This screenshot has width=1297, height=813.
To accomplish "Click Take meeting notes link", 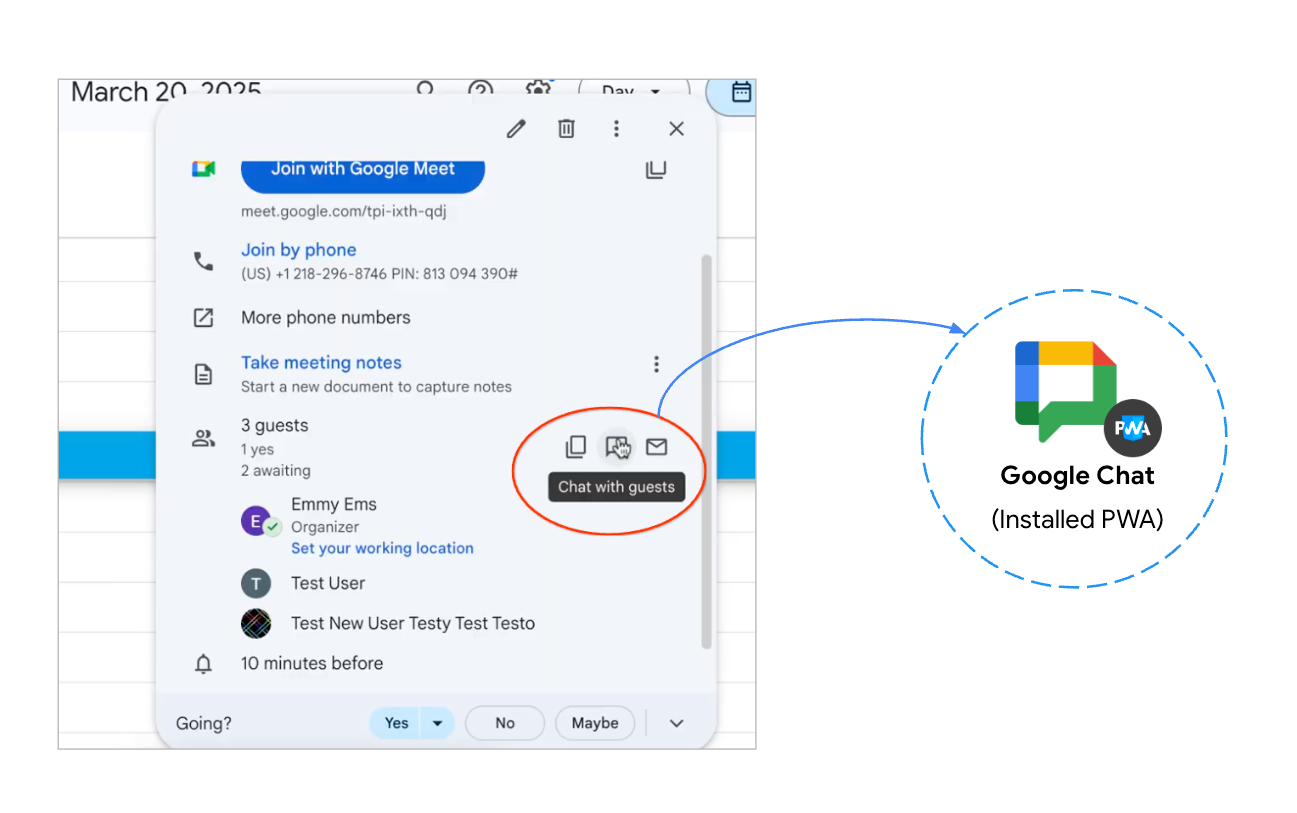I will click(x=321, y=363).
